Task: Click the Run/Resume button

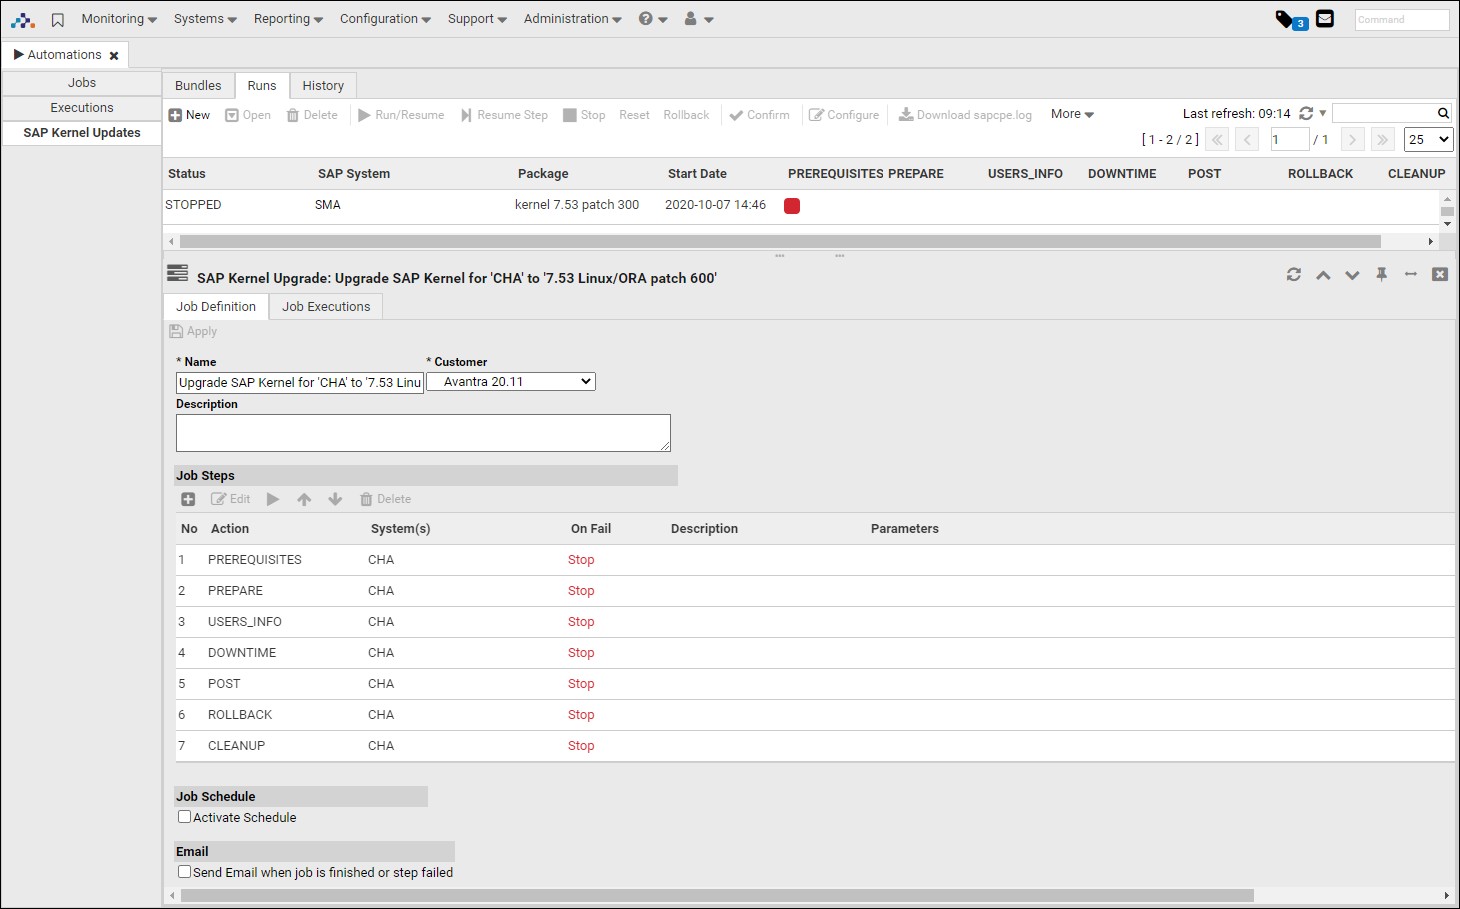Action: [x=401, y=114]
